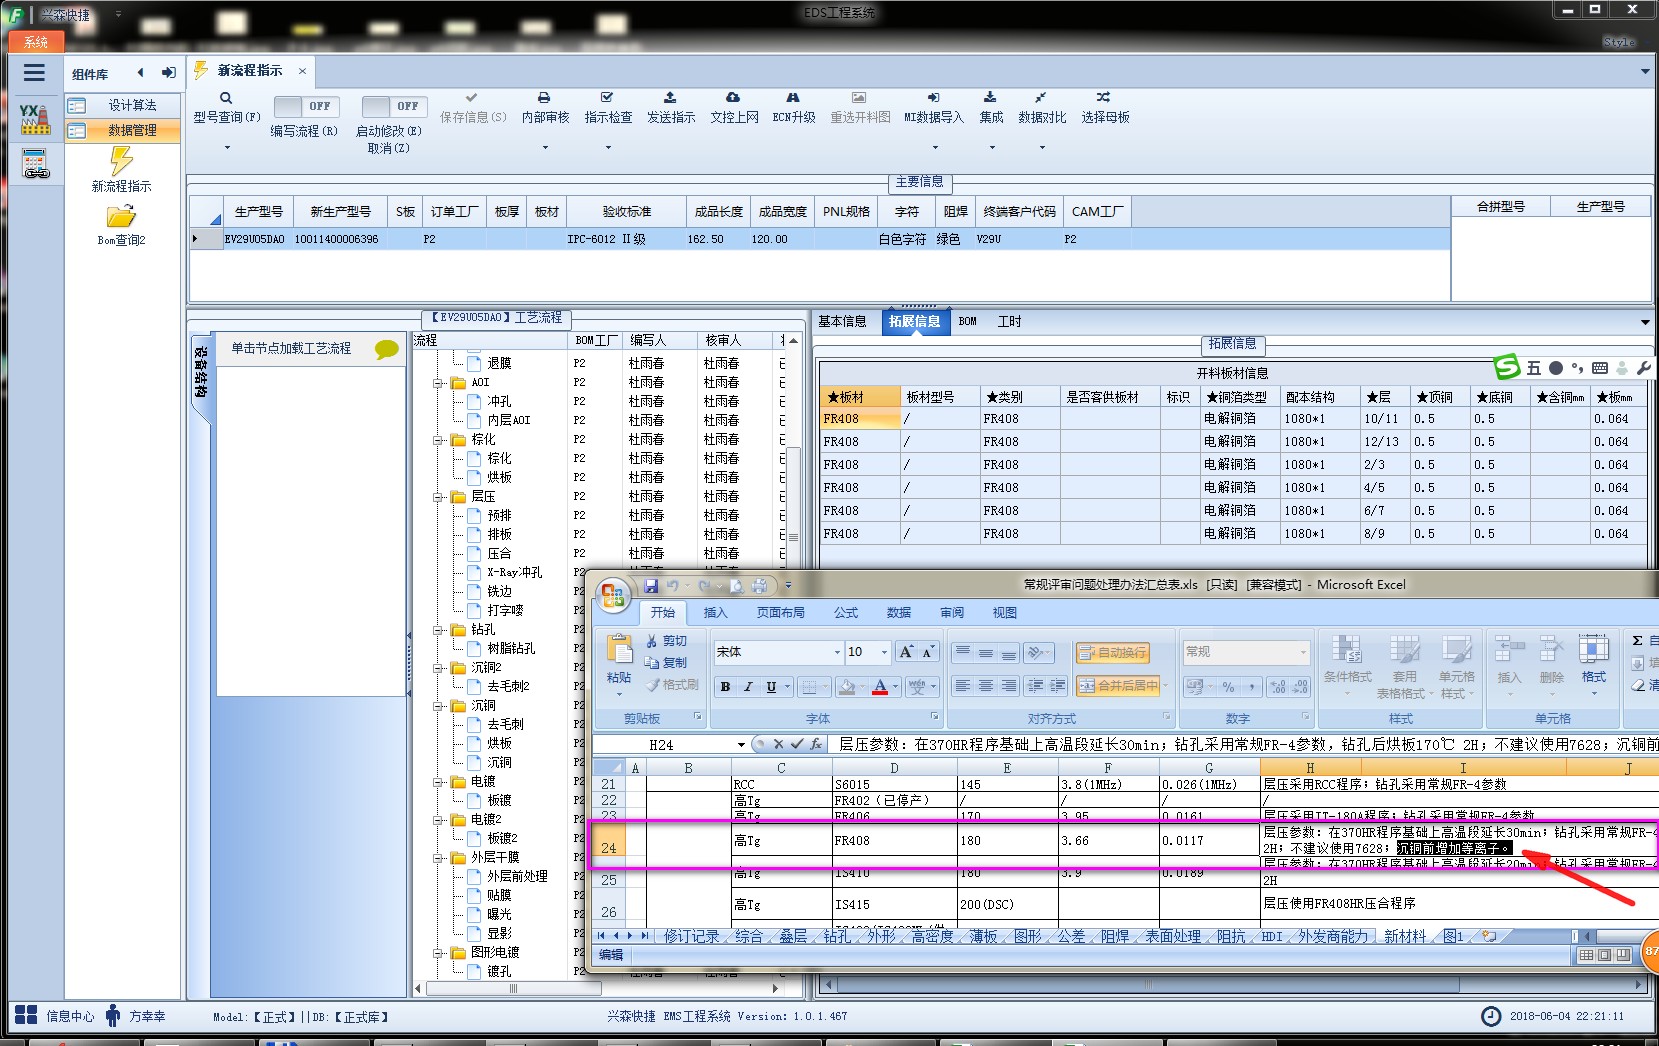Viewport: 1659px width, 1046px height.
Task: Toggle underline formatting in Excel
Action: coord(771,687)
